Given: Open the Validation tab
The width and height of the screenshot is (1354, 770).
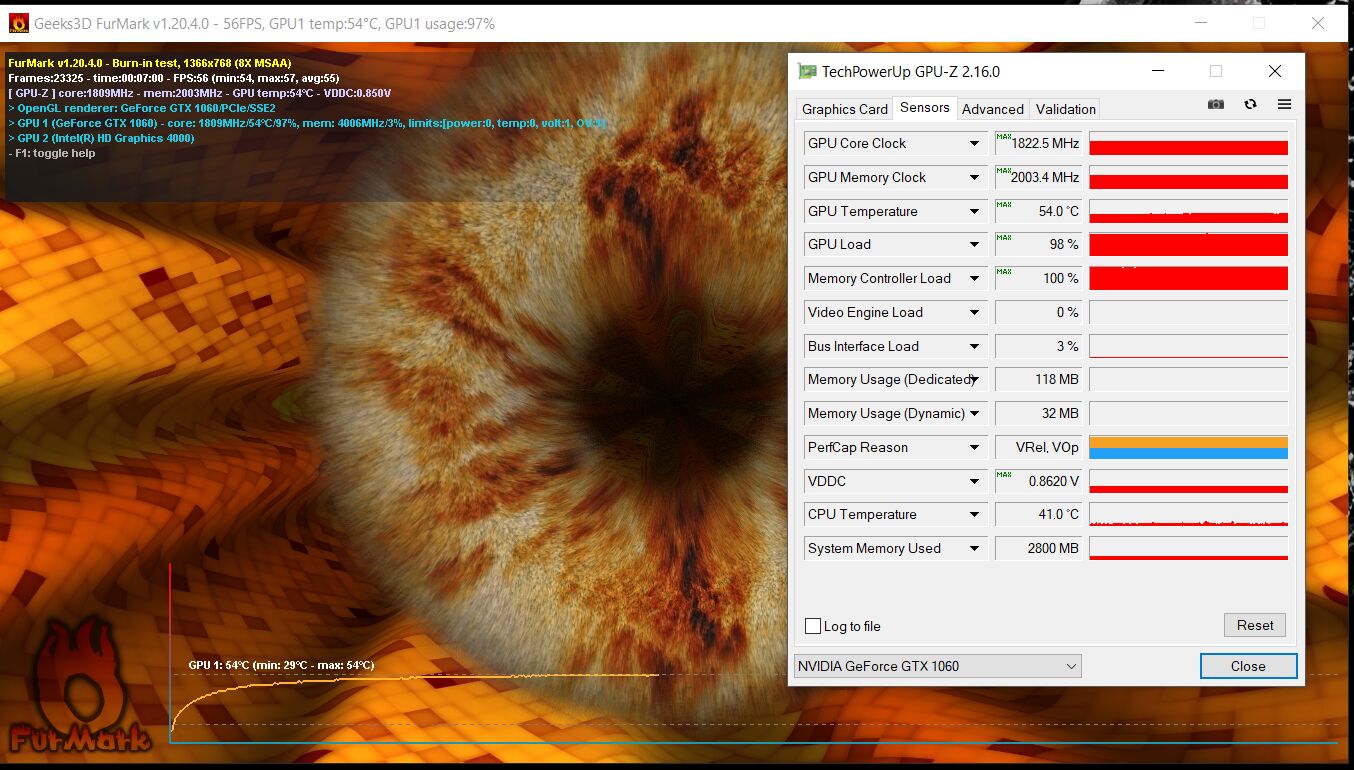Looking at the screenshot, I should [1065, 109].
